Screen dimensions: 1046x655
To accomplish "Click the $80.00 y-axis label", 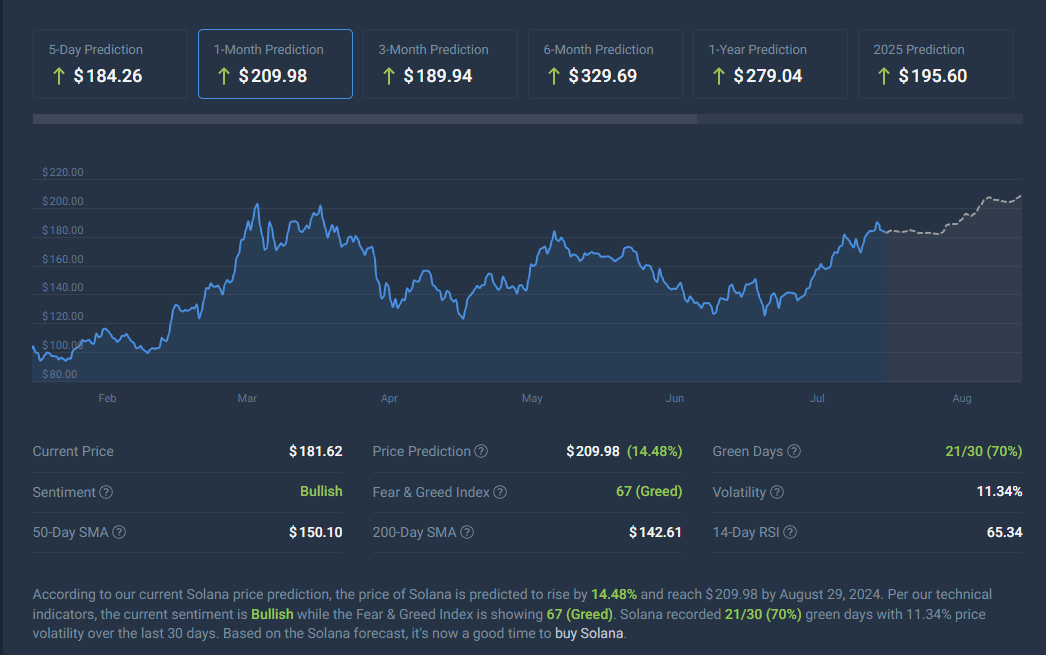I will pyautogui.click(x=59, y=374).
